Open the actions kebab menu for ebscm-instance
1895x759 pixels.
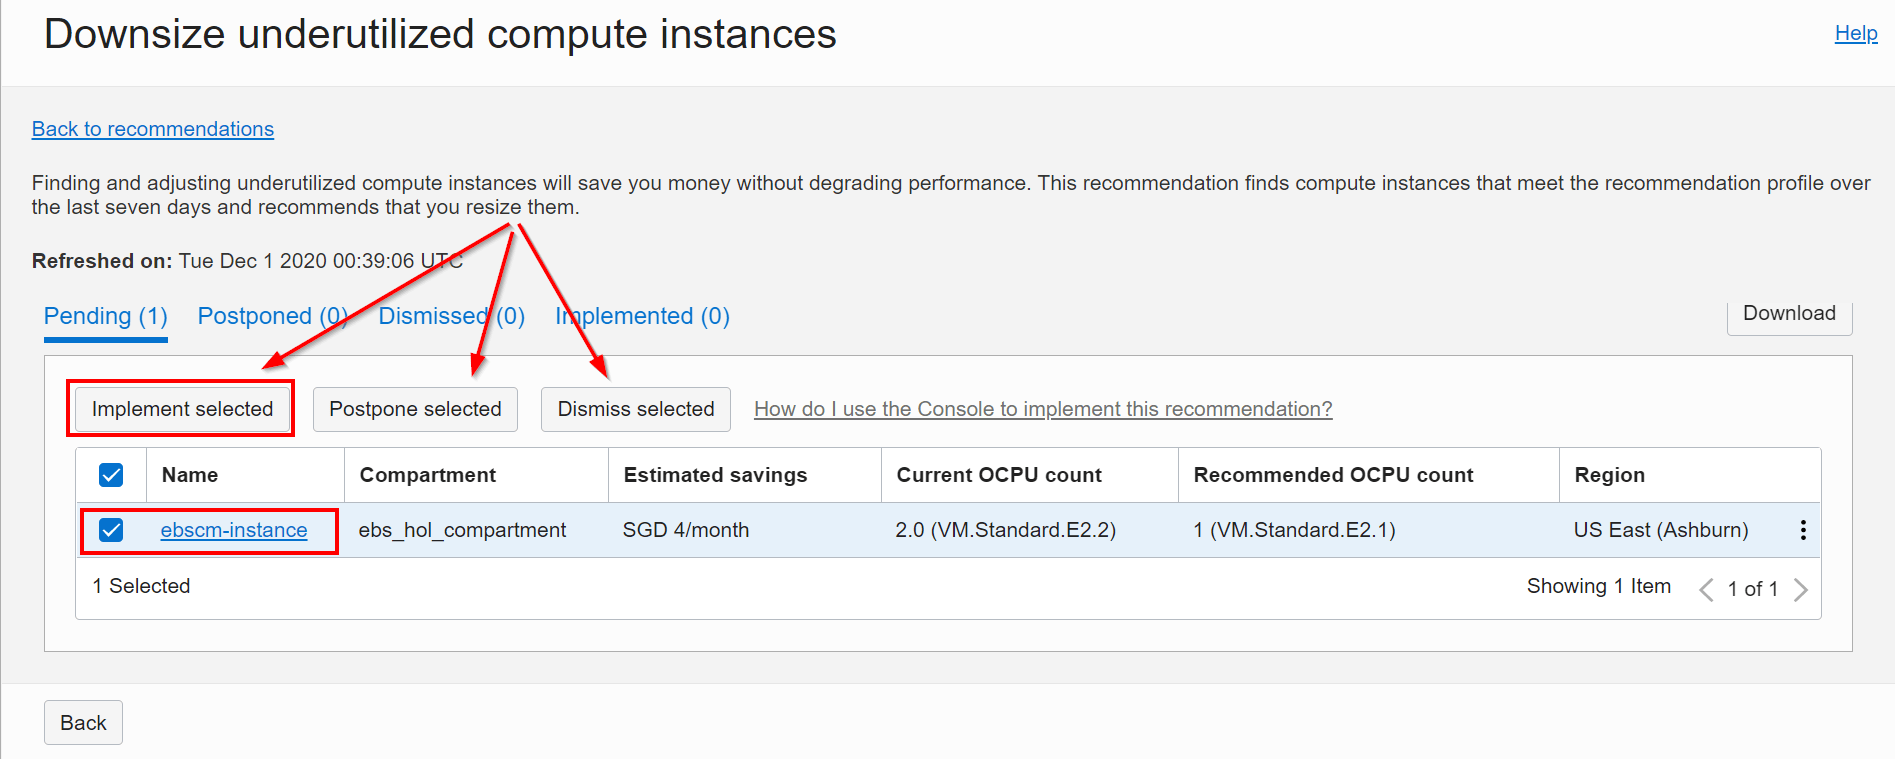pyautogui.click(x=1803, y=530)
